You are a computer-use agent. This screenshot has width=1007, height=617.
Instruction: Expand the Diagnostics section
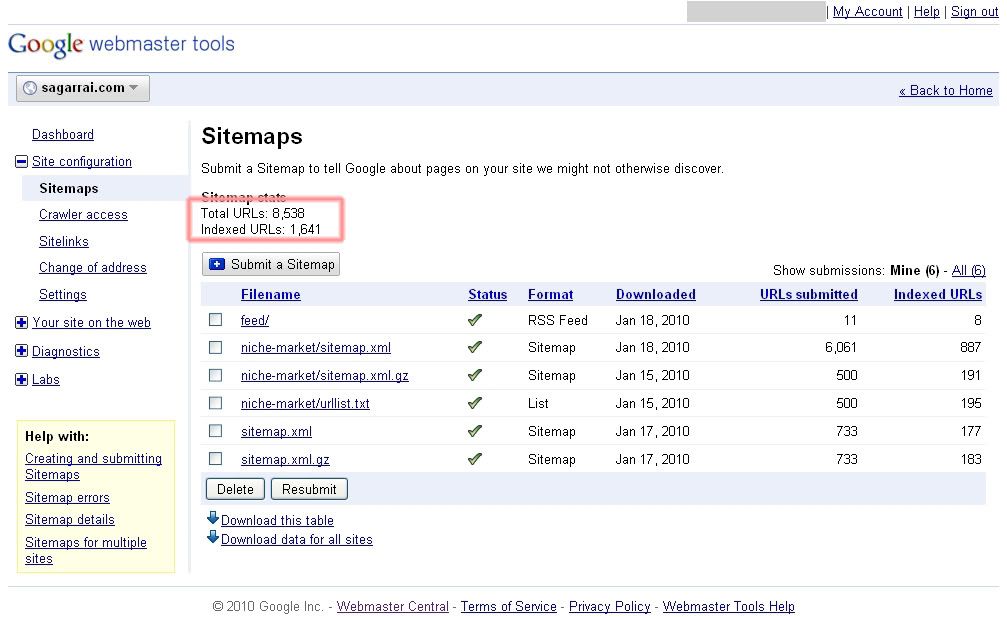coord(22,352)
